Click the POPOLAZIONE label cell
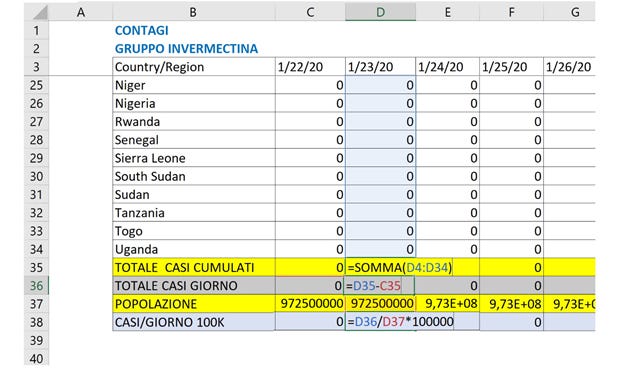The height and width of the screenshot is (392, 642). coord(194,304)
